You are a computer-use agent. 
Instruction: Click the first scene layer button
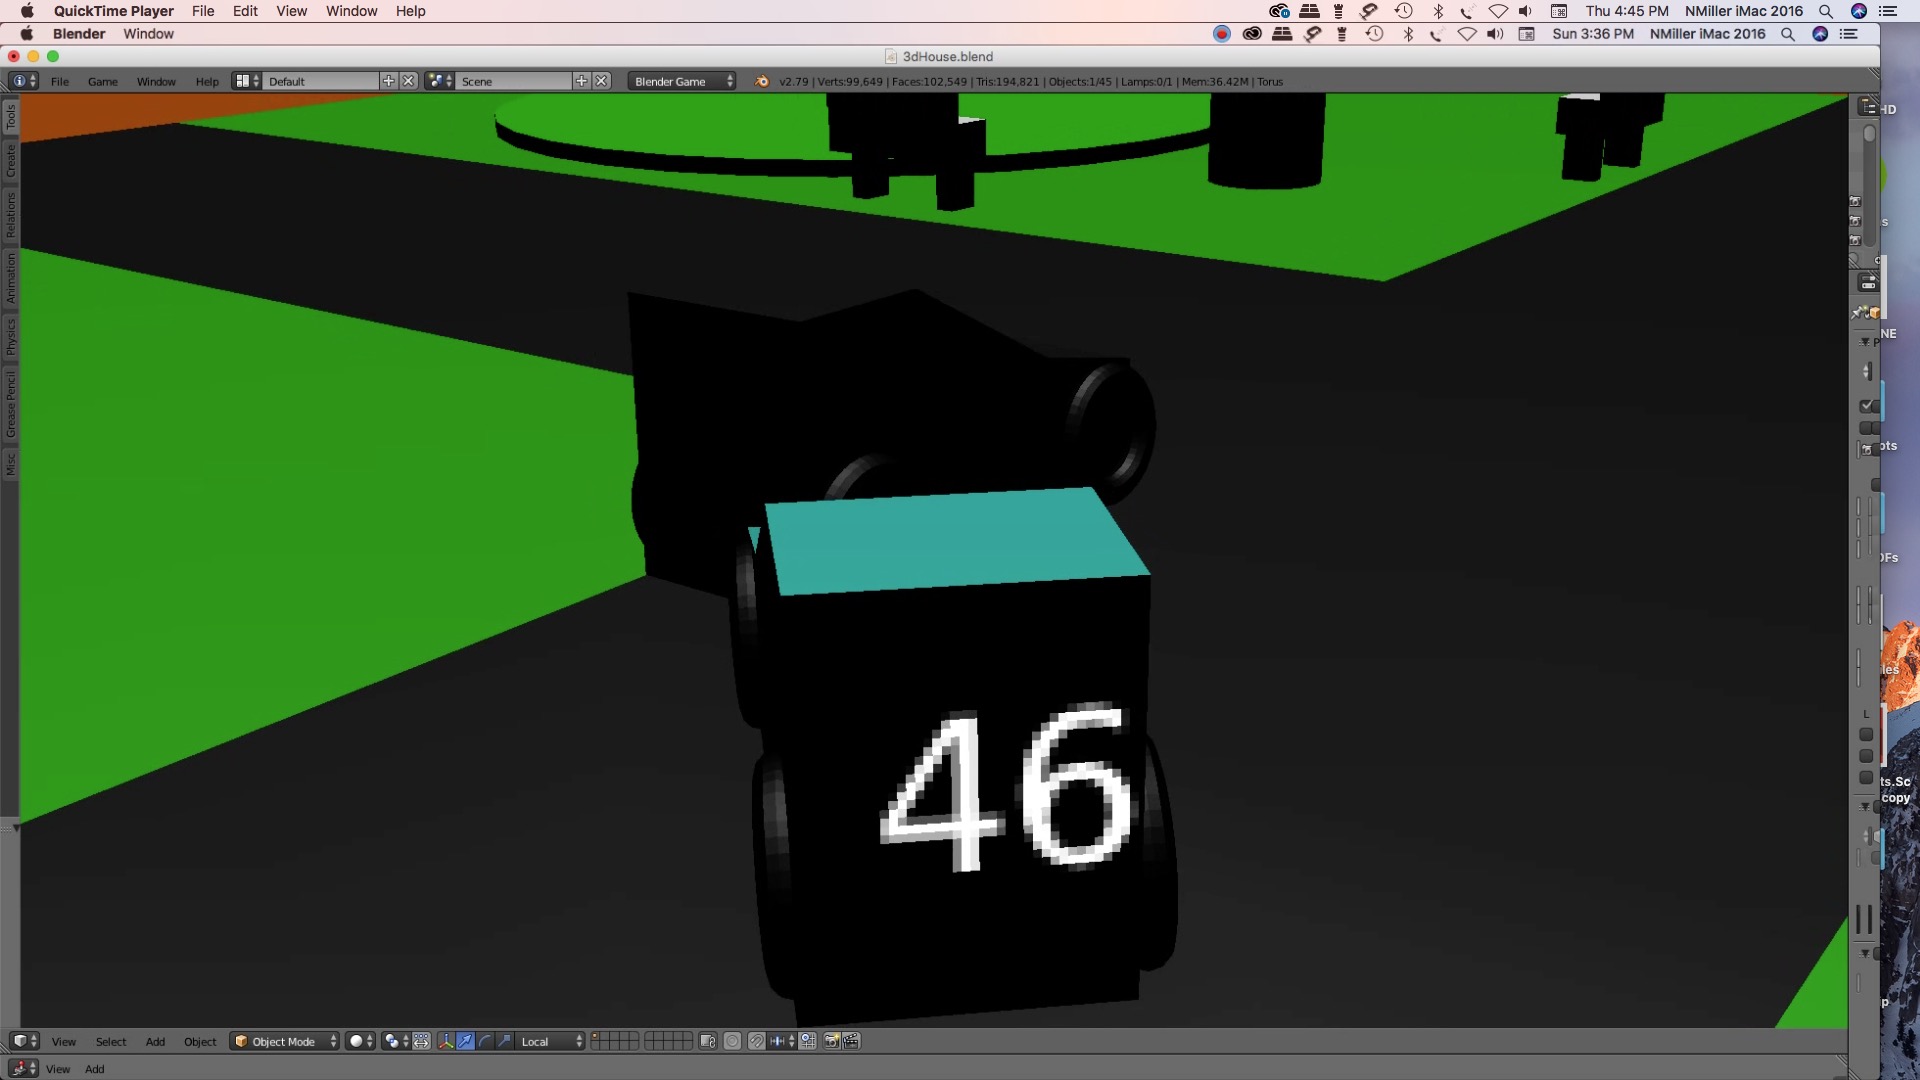pos(596,1036)
